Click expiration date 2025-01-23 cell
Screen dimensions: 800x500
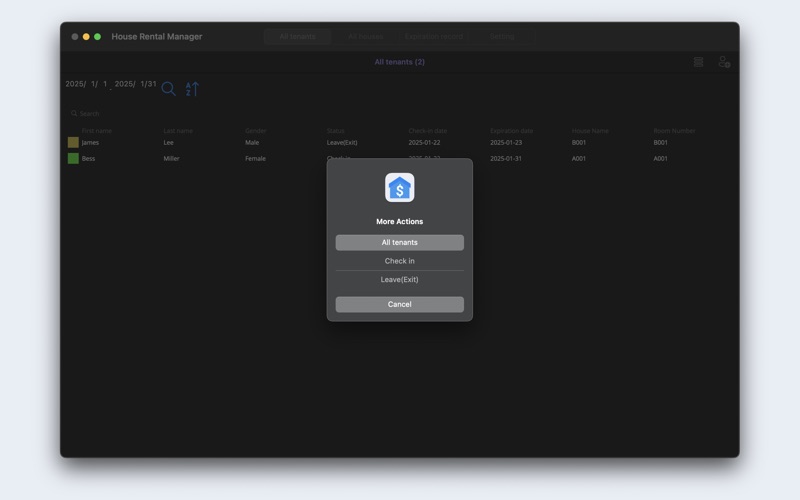coord(506,142)
